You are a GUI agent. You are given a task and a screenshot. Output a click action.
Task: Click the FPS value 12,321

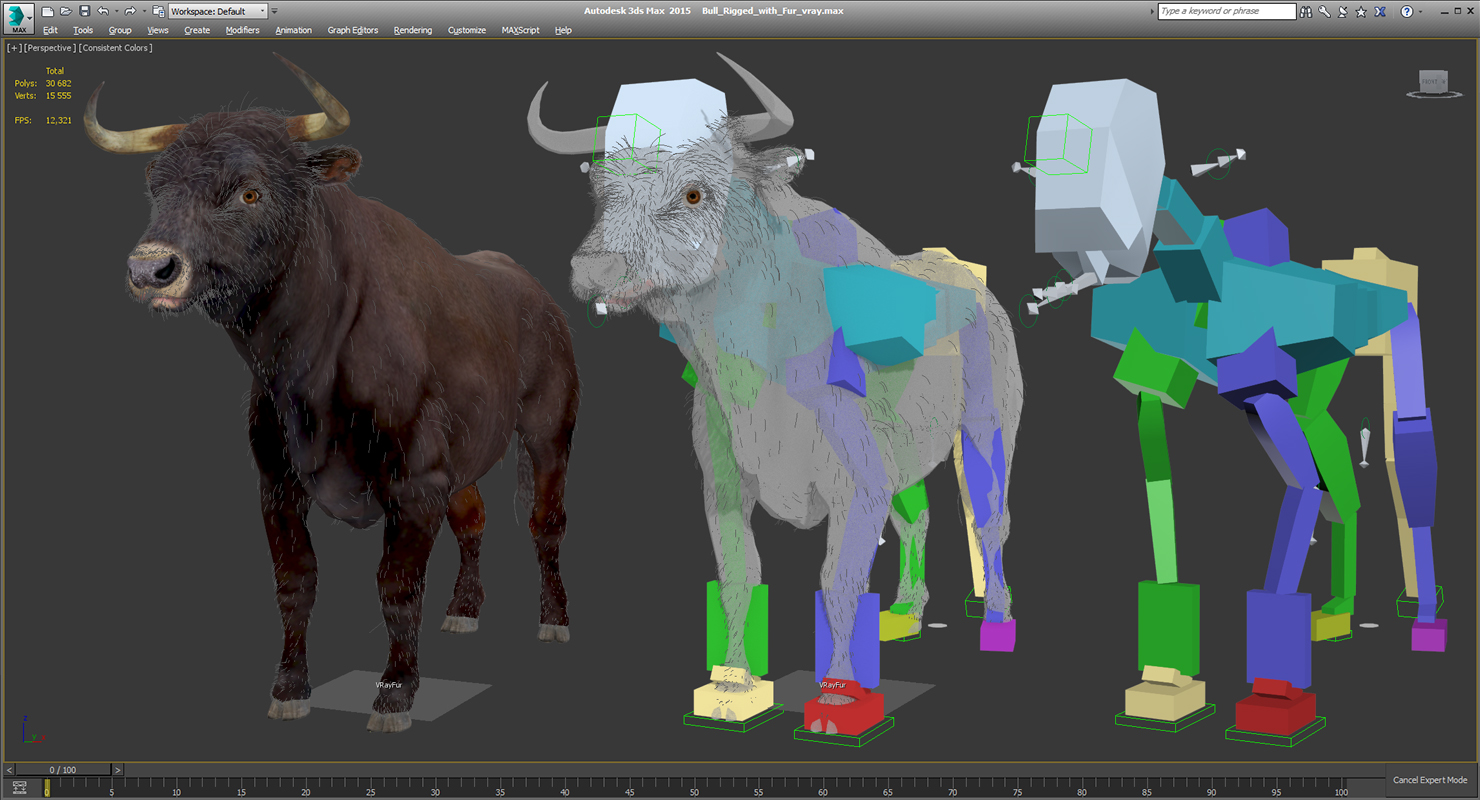(58, 120)
